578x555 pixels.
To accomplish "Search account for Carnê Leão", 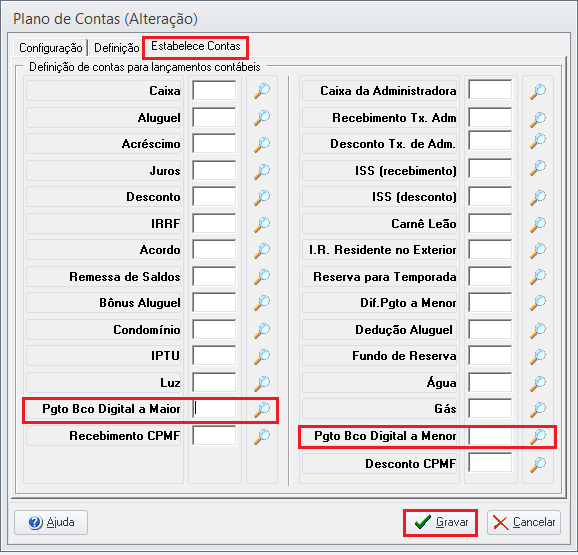I will (538, 224).
